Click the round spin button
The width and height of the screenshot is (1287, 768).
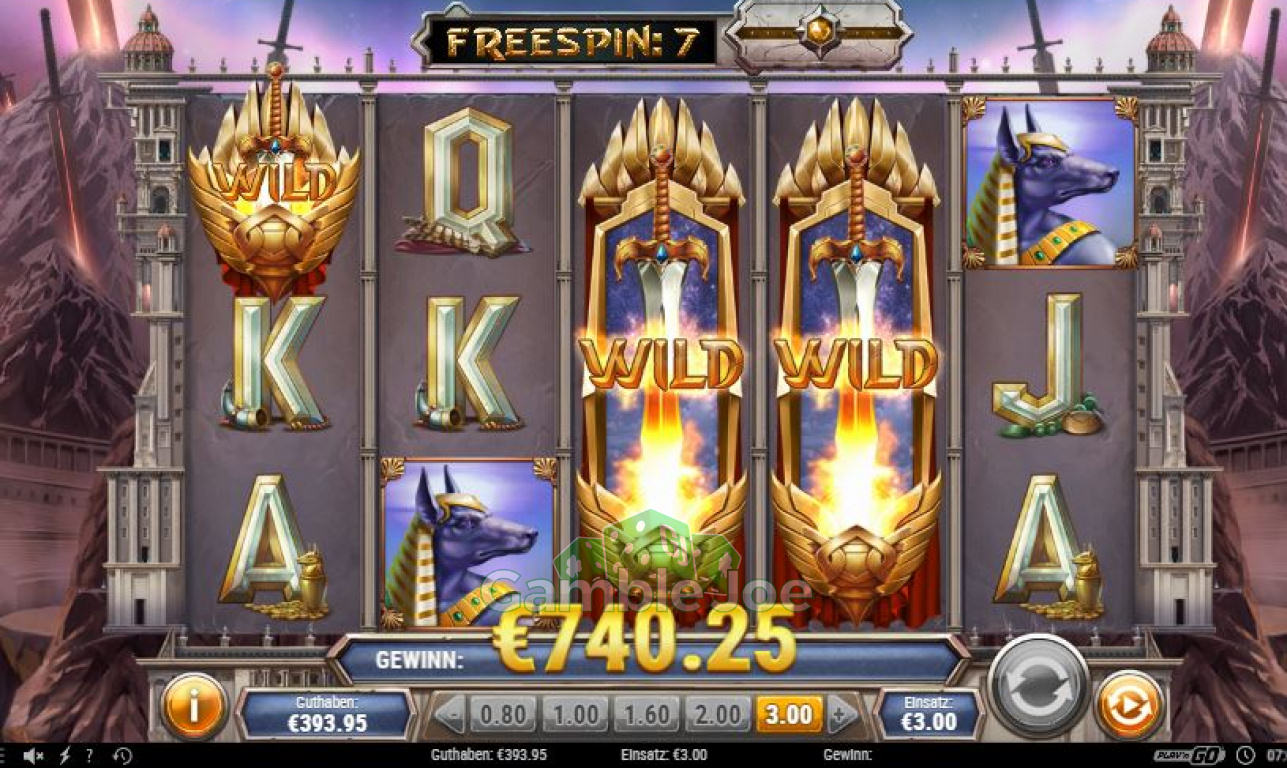(1039, 685)
